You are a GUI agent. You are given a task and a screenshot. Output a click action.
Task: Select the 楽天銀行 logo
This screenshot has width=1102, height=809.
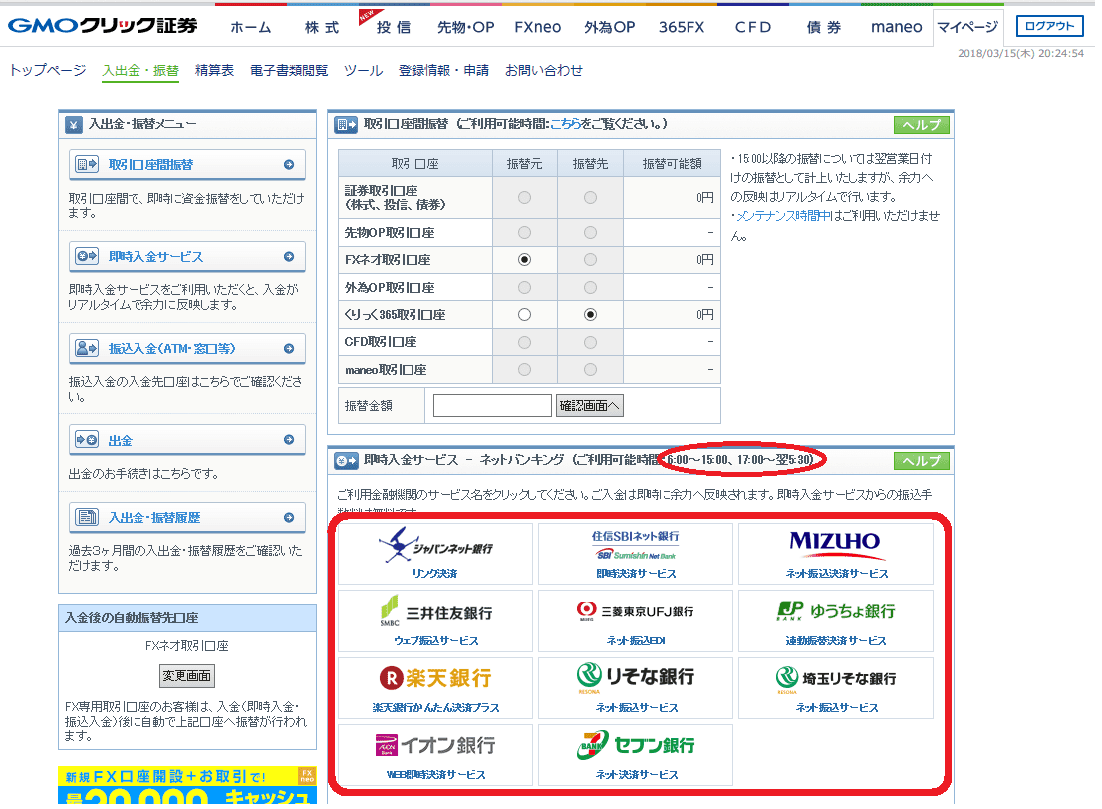click(x=436, y=678)
